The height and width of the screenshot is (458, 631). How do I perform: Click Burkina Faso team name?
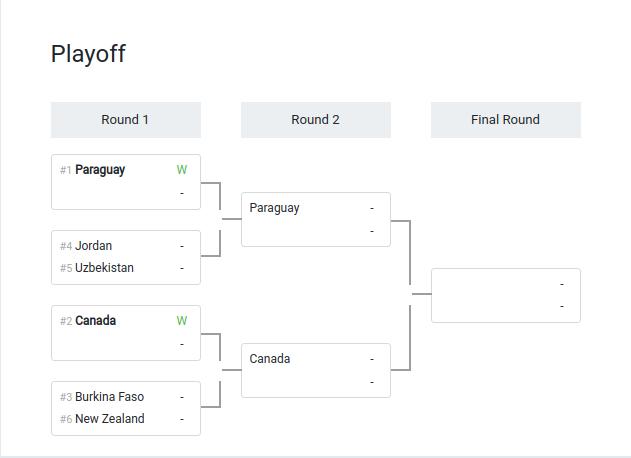(109, 396)
